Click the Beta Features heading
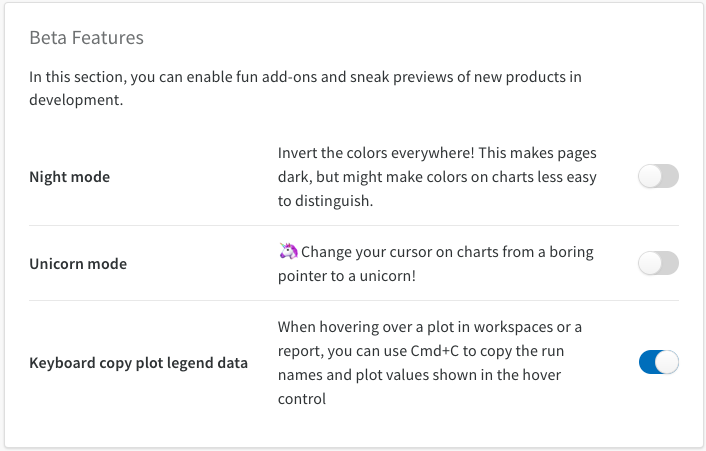The image size is (706, 451). [86, 38]
